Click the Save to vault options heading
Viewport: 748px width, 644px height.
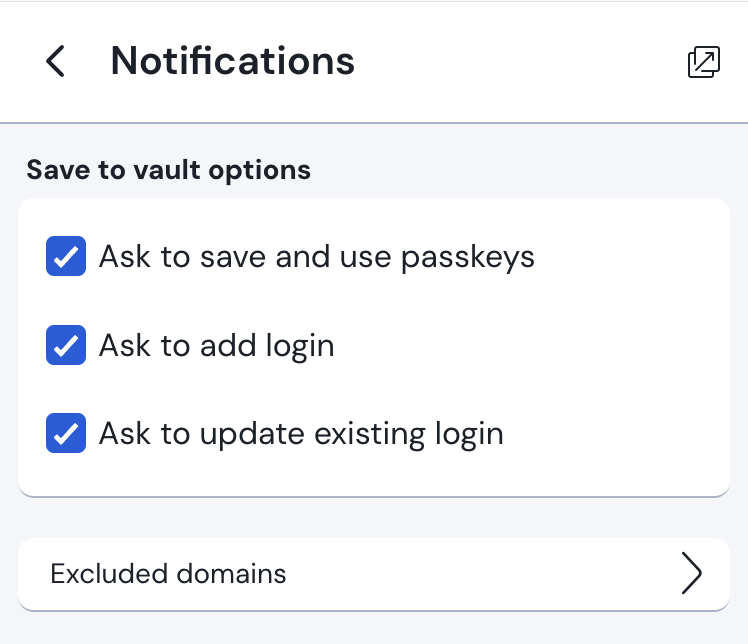pos(168,170)
